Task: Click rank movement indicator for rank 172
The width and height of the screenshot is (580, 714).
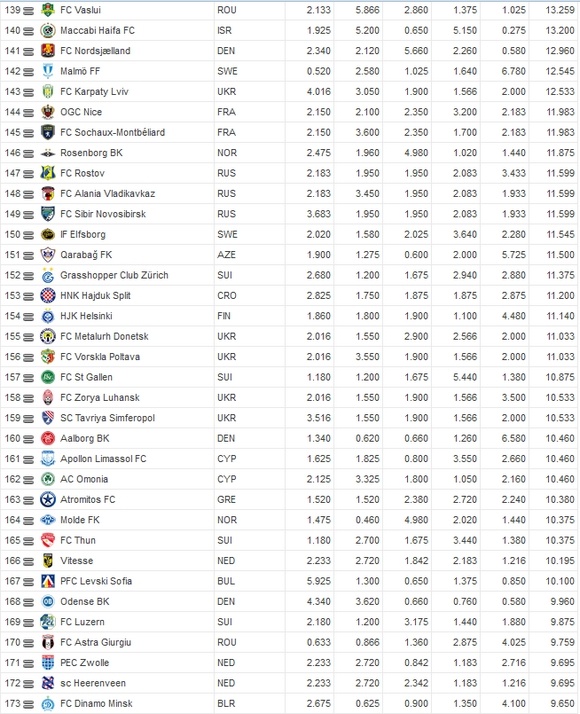Action: 28,684
